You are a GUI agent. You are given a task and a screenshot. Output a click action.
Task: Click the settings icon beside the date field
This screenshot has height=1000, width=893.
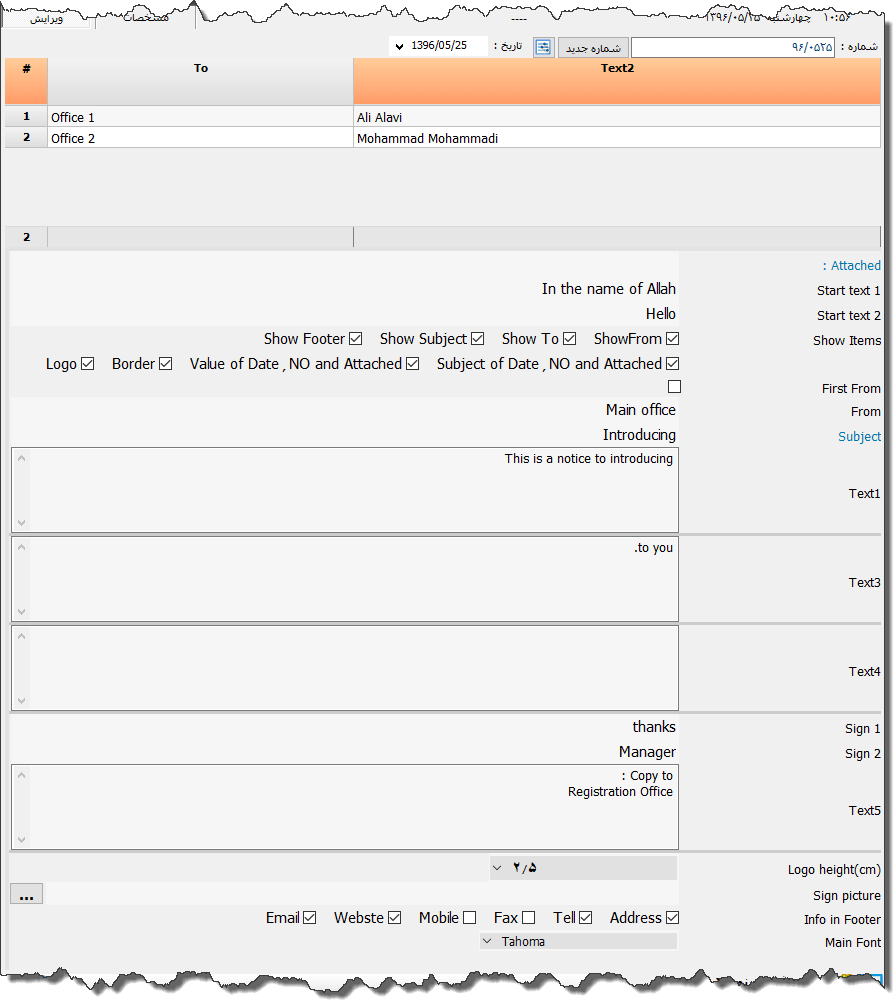543,47
